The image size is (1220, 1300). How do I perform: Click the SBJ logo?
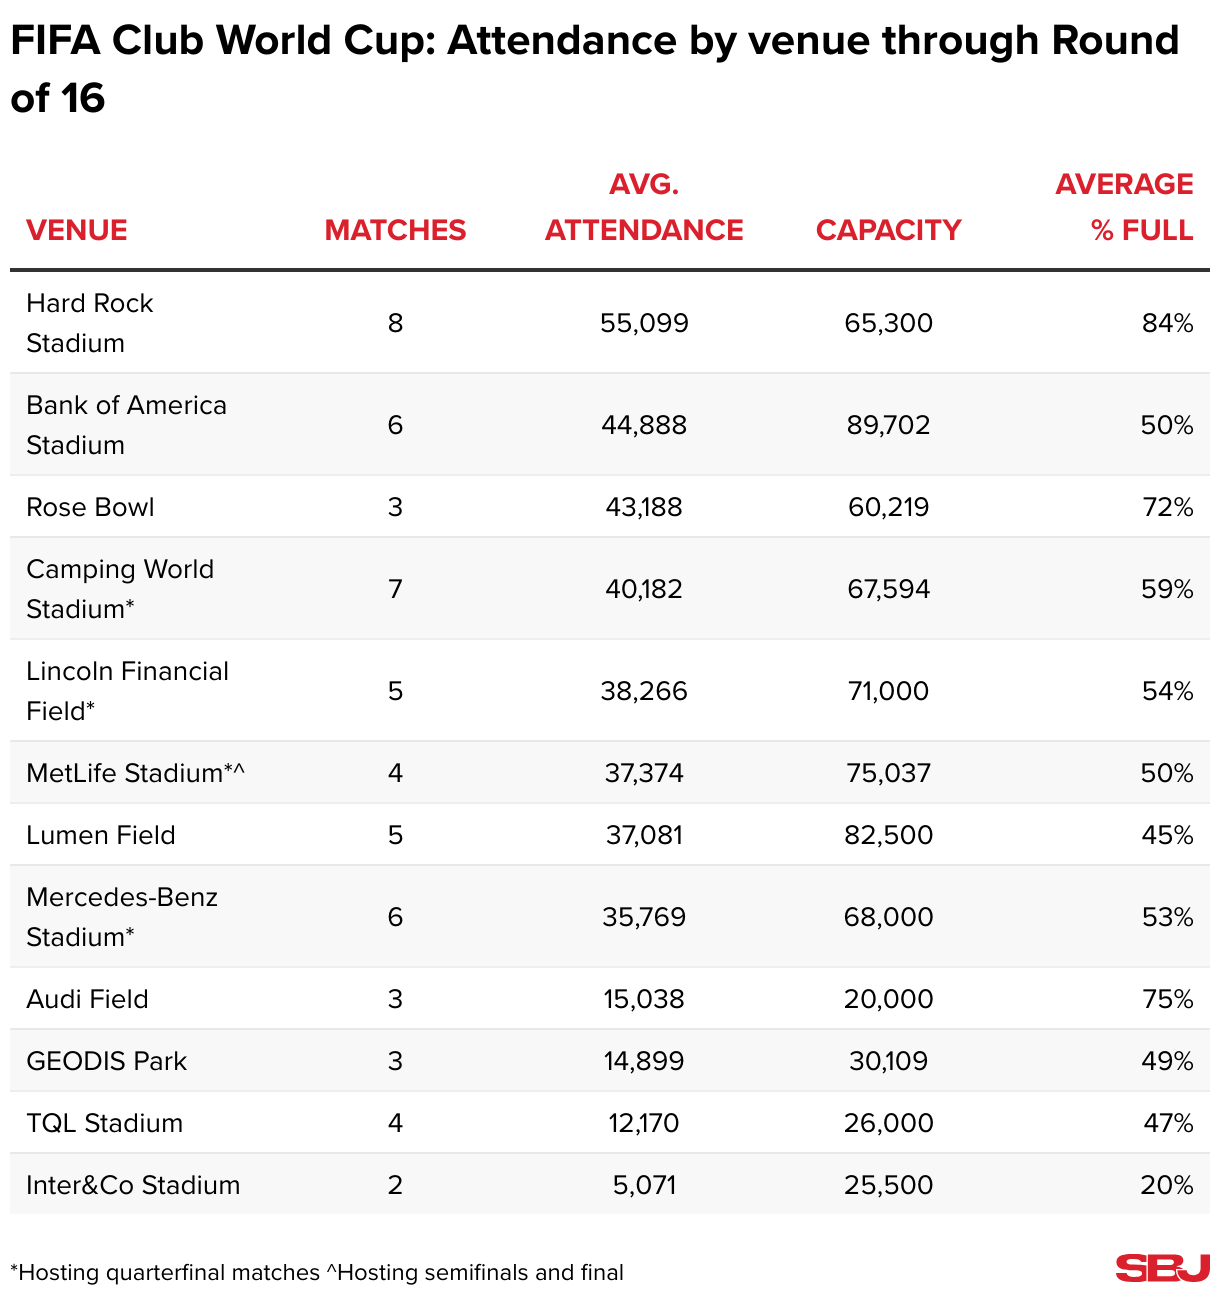tap(1162, 1268)
